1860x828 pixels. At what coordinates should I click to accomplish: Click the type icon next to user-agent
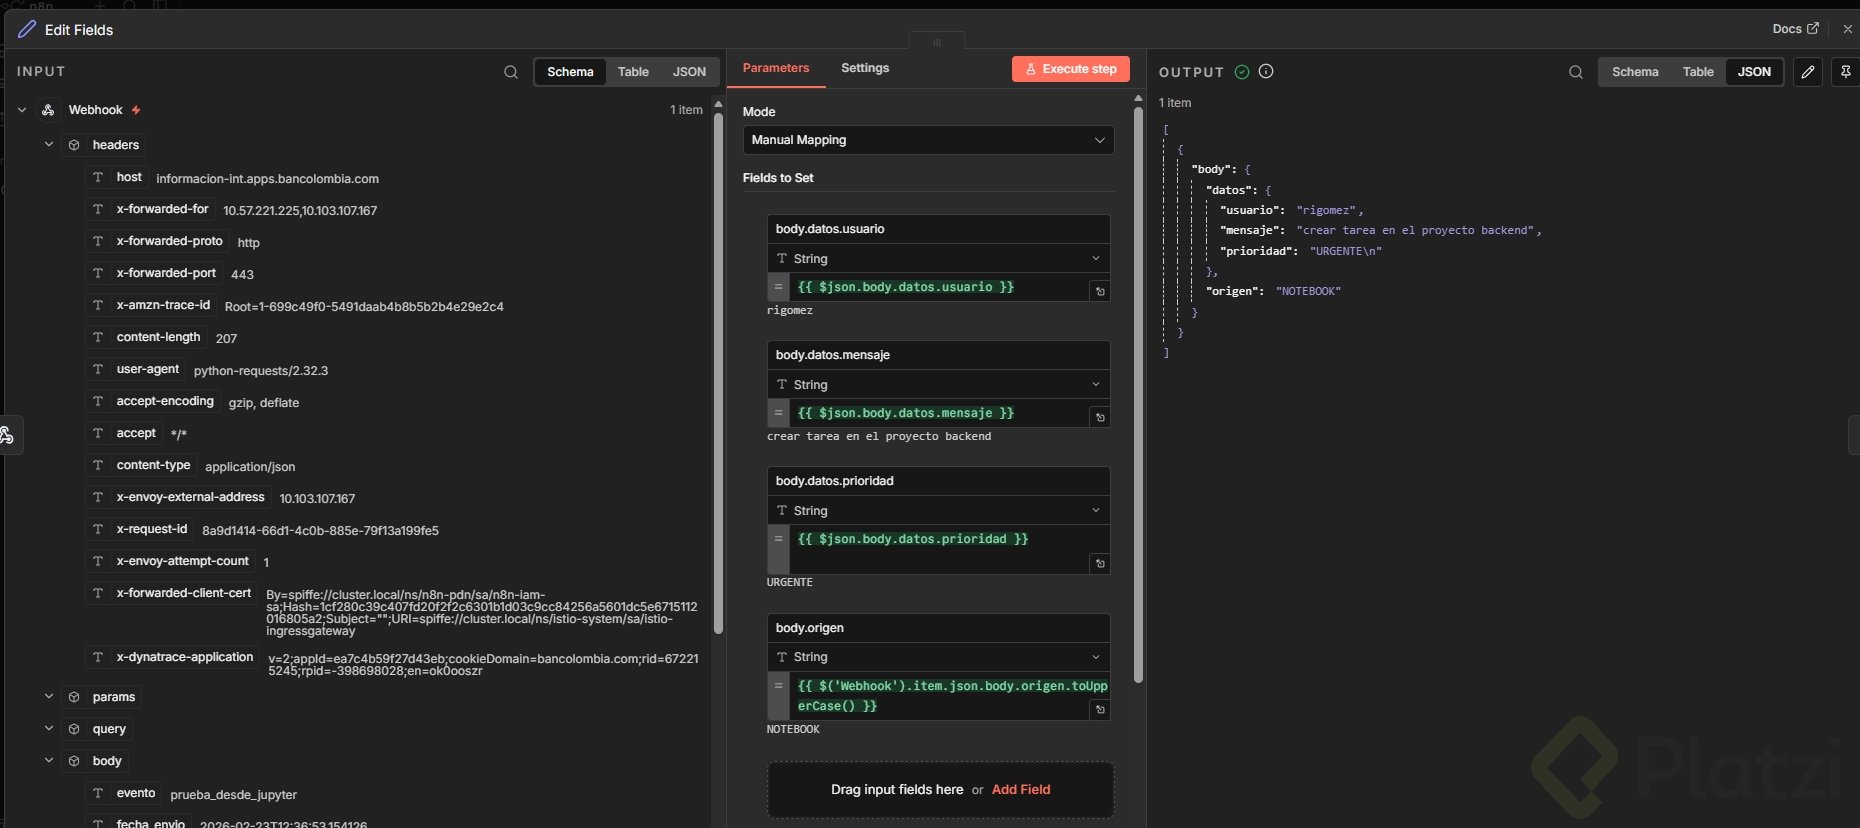(x=98, y=369)
